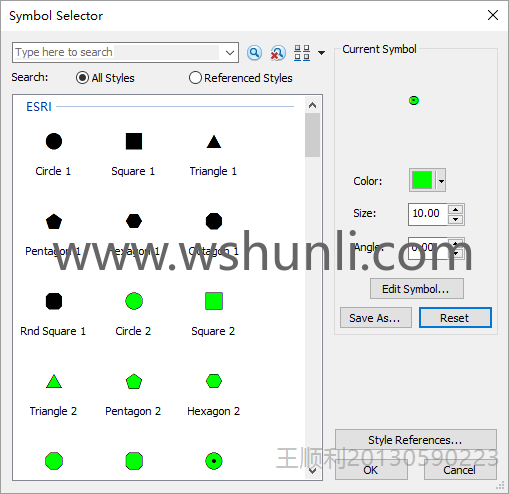Click the symbol list scrollbar thumb
509x494 pixels.
312,135
